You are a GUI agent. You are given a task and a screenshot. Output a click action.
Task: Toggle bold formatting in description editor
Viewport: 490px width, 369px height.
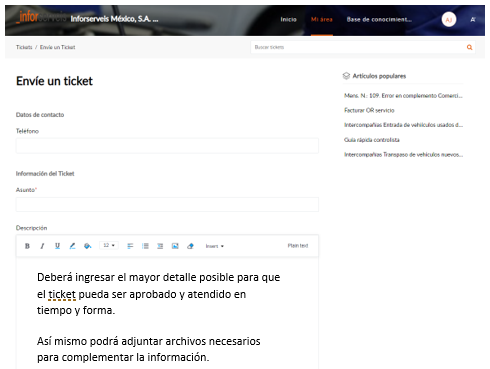pyautogui.click(x=27, y=246)
